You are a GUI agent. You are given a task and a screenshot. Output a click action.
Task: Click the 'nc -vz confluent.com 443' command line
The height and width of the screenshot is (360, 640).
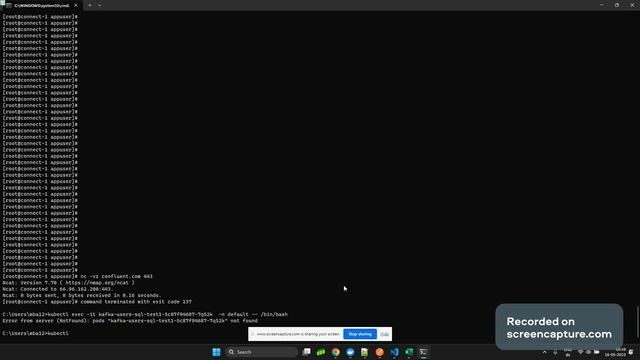tap(78, 276)
